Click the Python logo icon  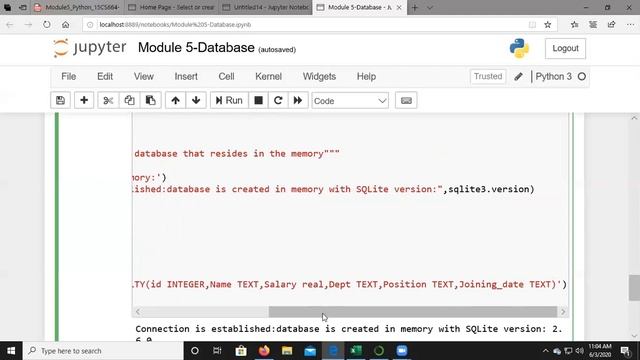(x=519, y=48)
